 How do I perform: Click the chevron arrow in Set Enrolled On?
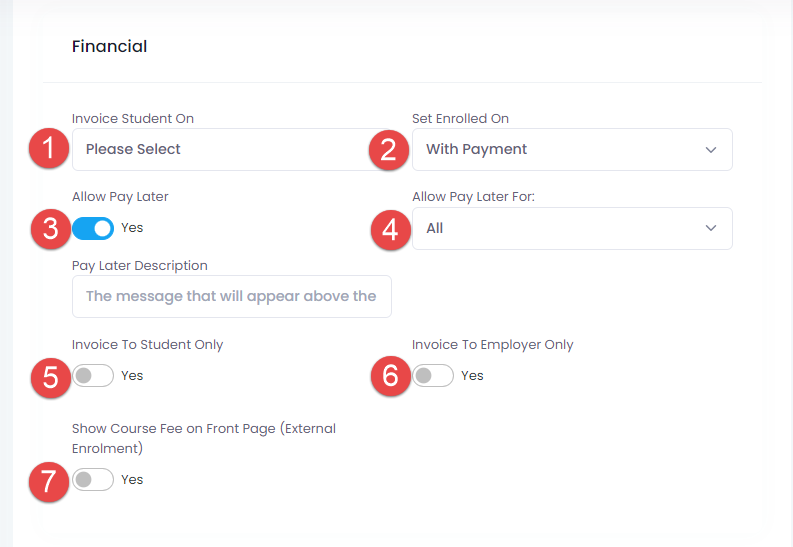pyautogui.click(x=711, y=150)
